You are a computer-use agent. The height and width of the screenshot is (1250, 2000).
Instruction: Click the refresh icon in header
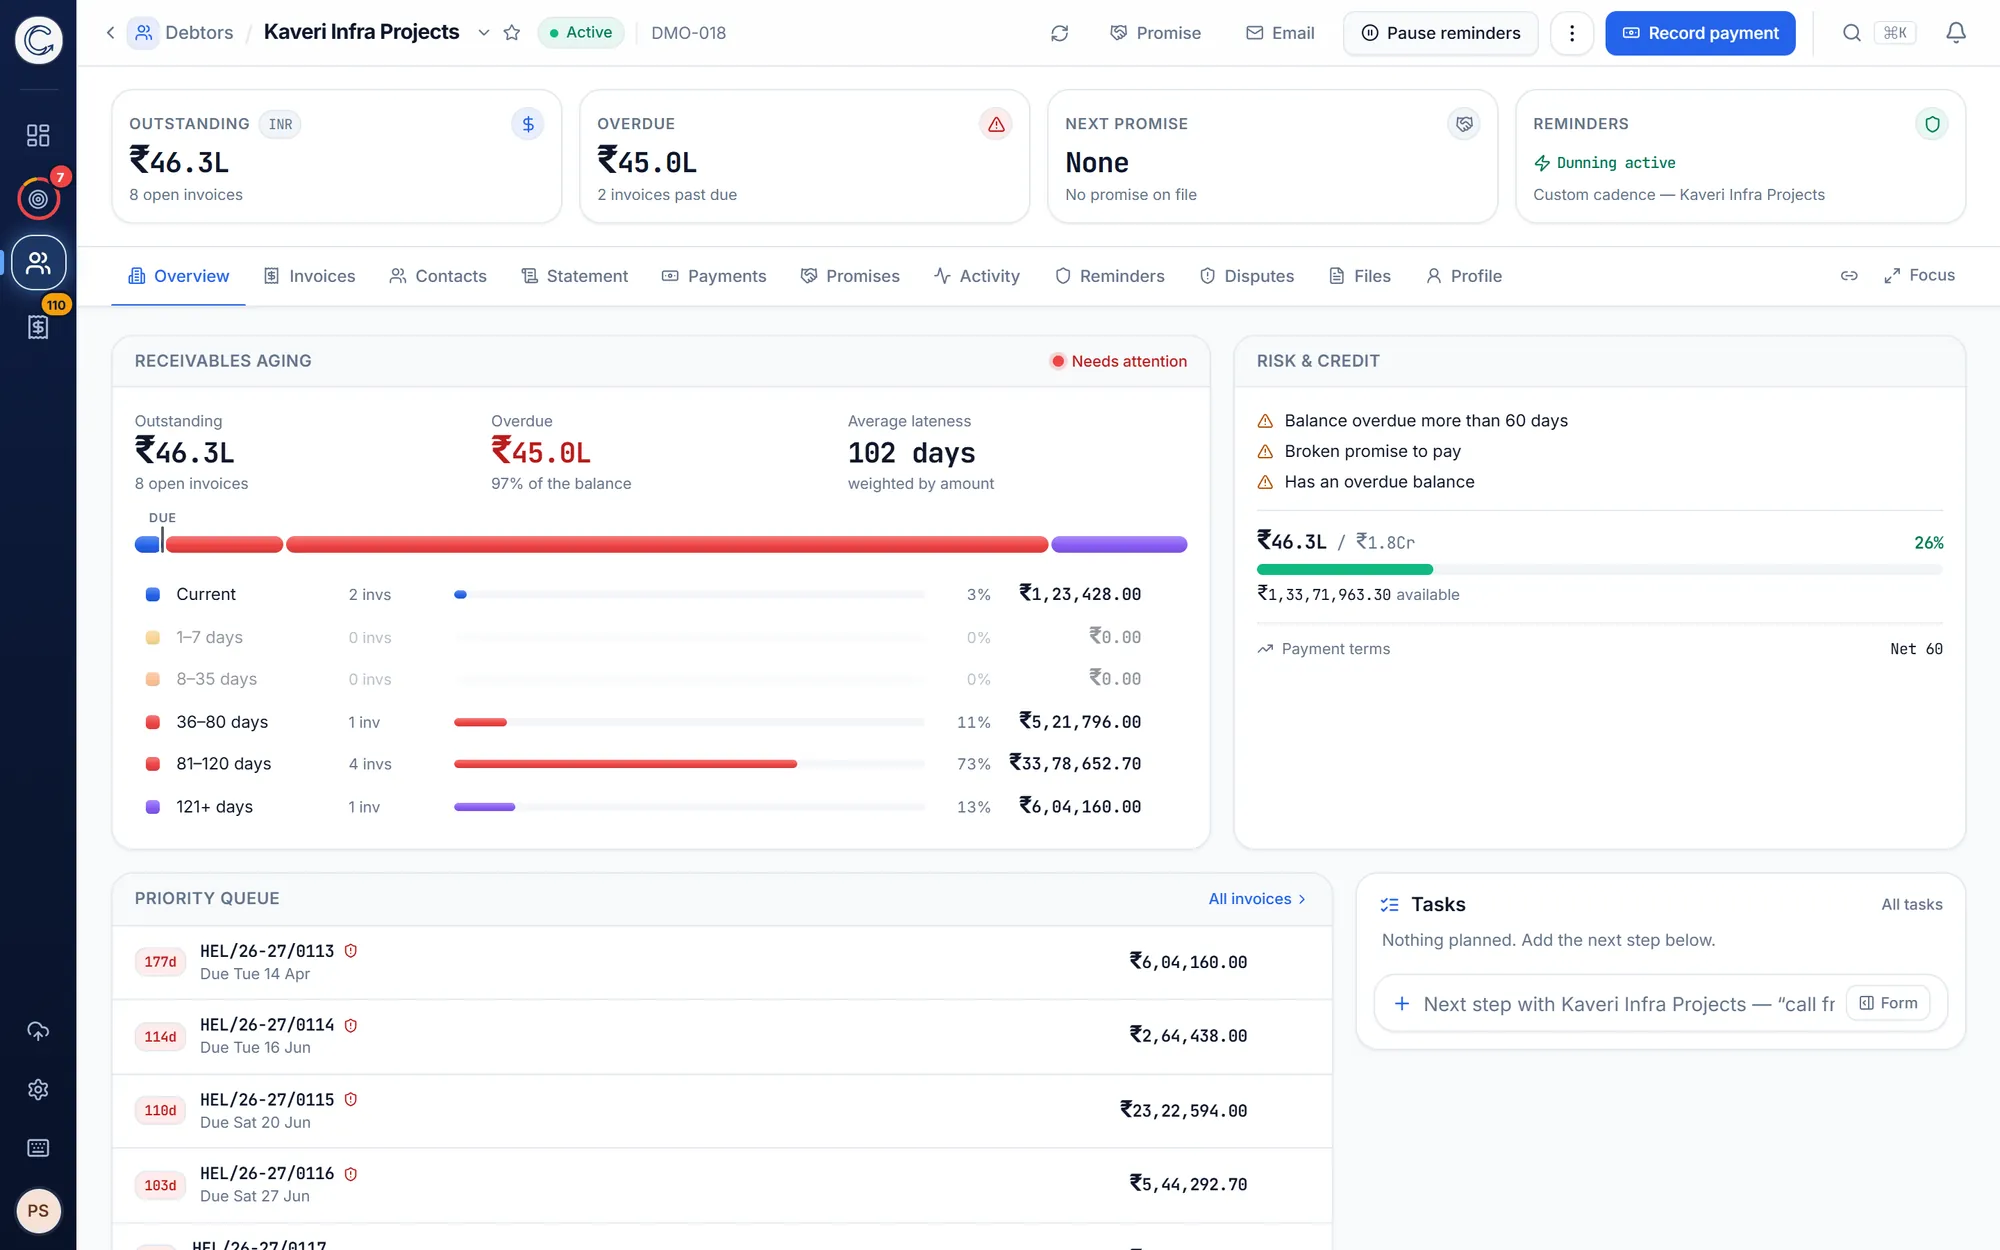(1060, 33)
